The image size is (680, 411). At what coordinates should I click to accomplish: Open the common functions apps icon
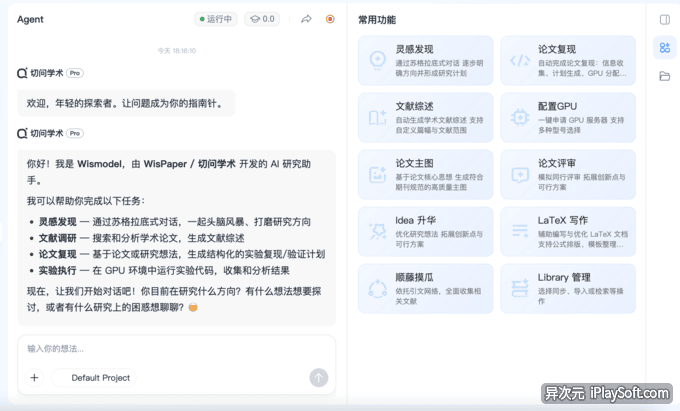pyautogui.click(x=664, y=48)
